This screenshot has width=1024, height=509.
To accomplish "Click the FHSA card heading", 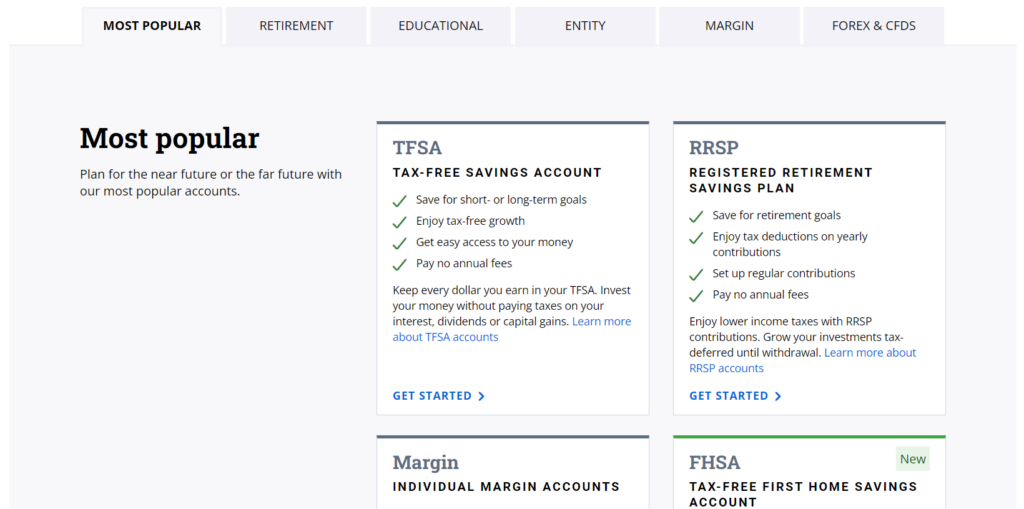I will 714,463.
